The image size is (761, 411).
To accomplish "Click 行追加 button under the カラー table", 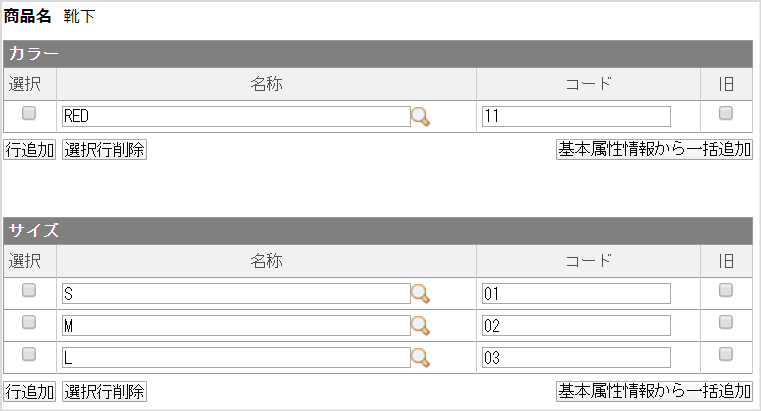I will [30, 149].
